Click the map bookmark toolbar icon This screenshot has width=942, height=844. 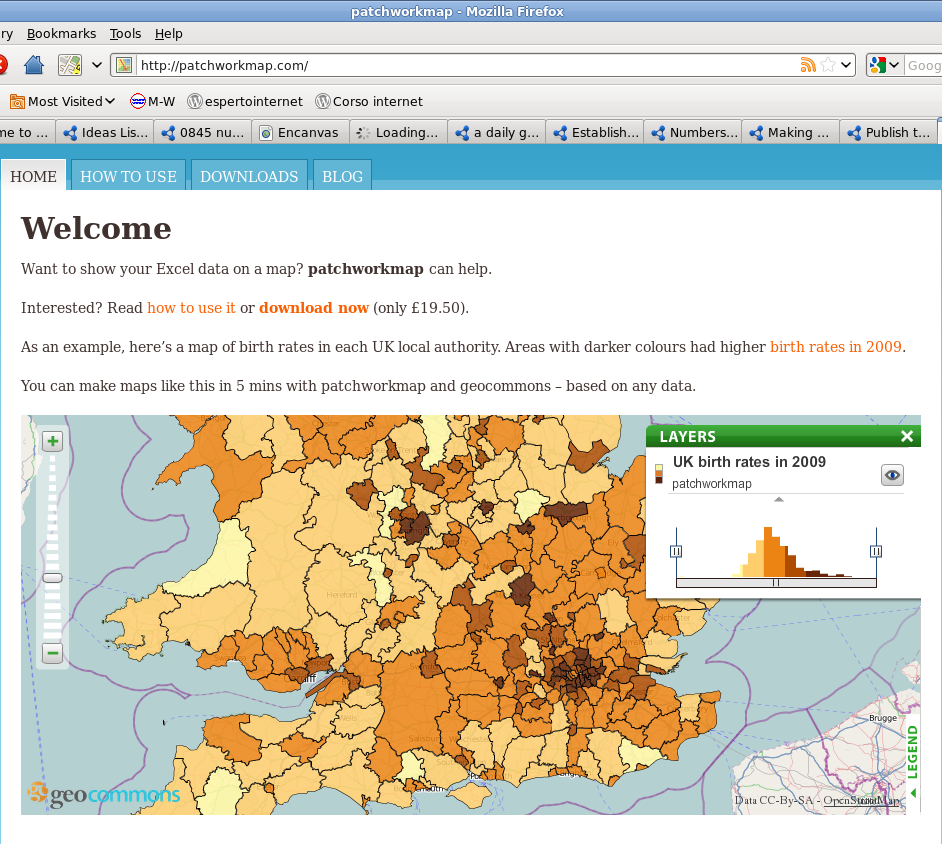[x=70, y=65]
